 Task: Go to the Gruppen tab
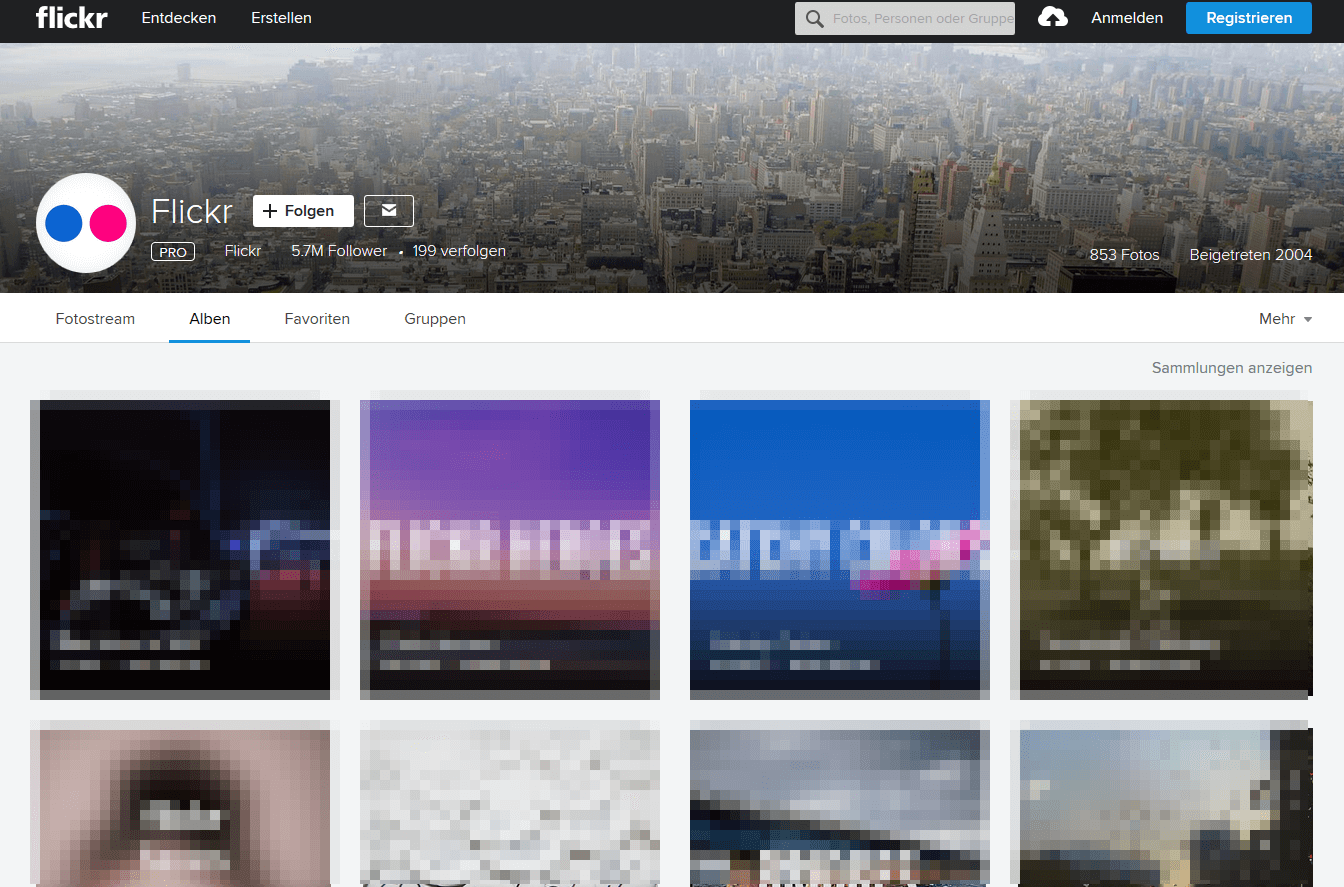coord(435,319)
